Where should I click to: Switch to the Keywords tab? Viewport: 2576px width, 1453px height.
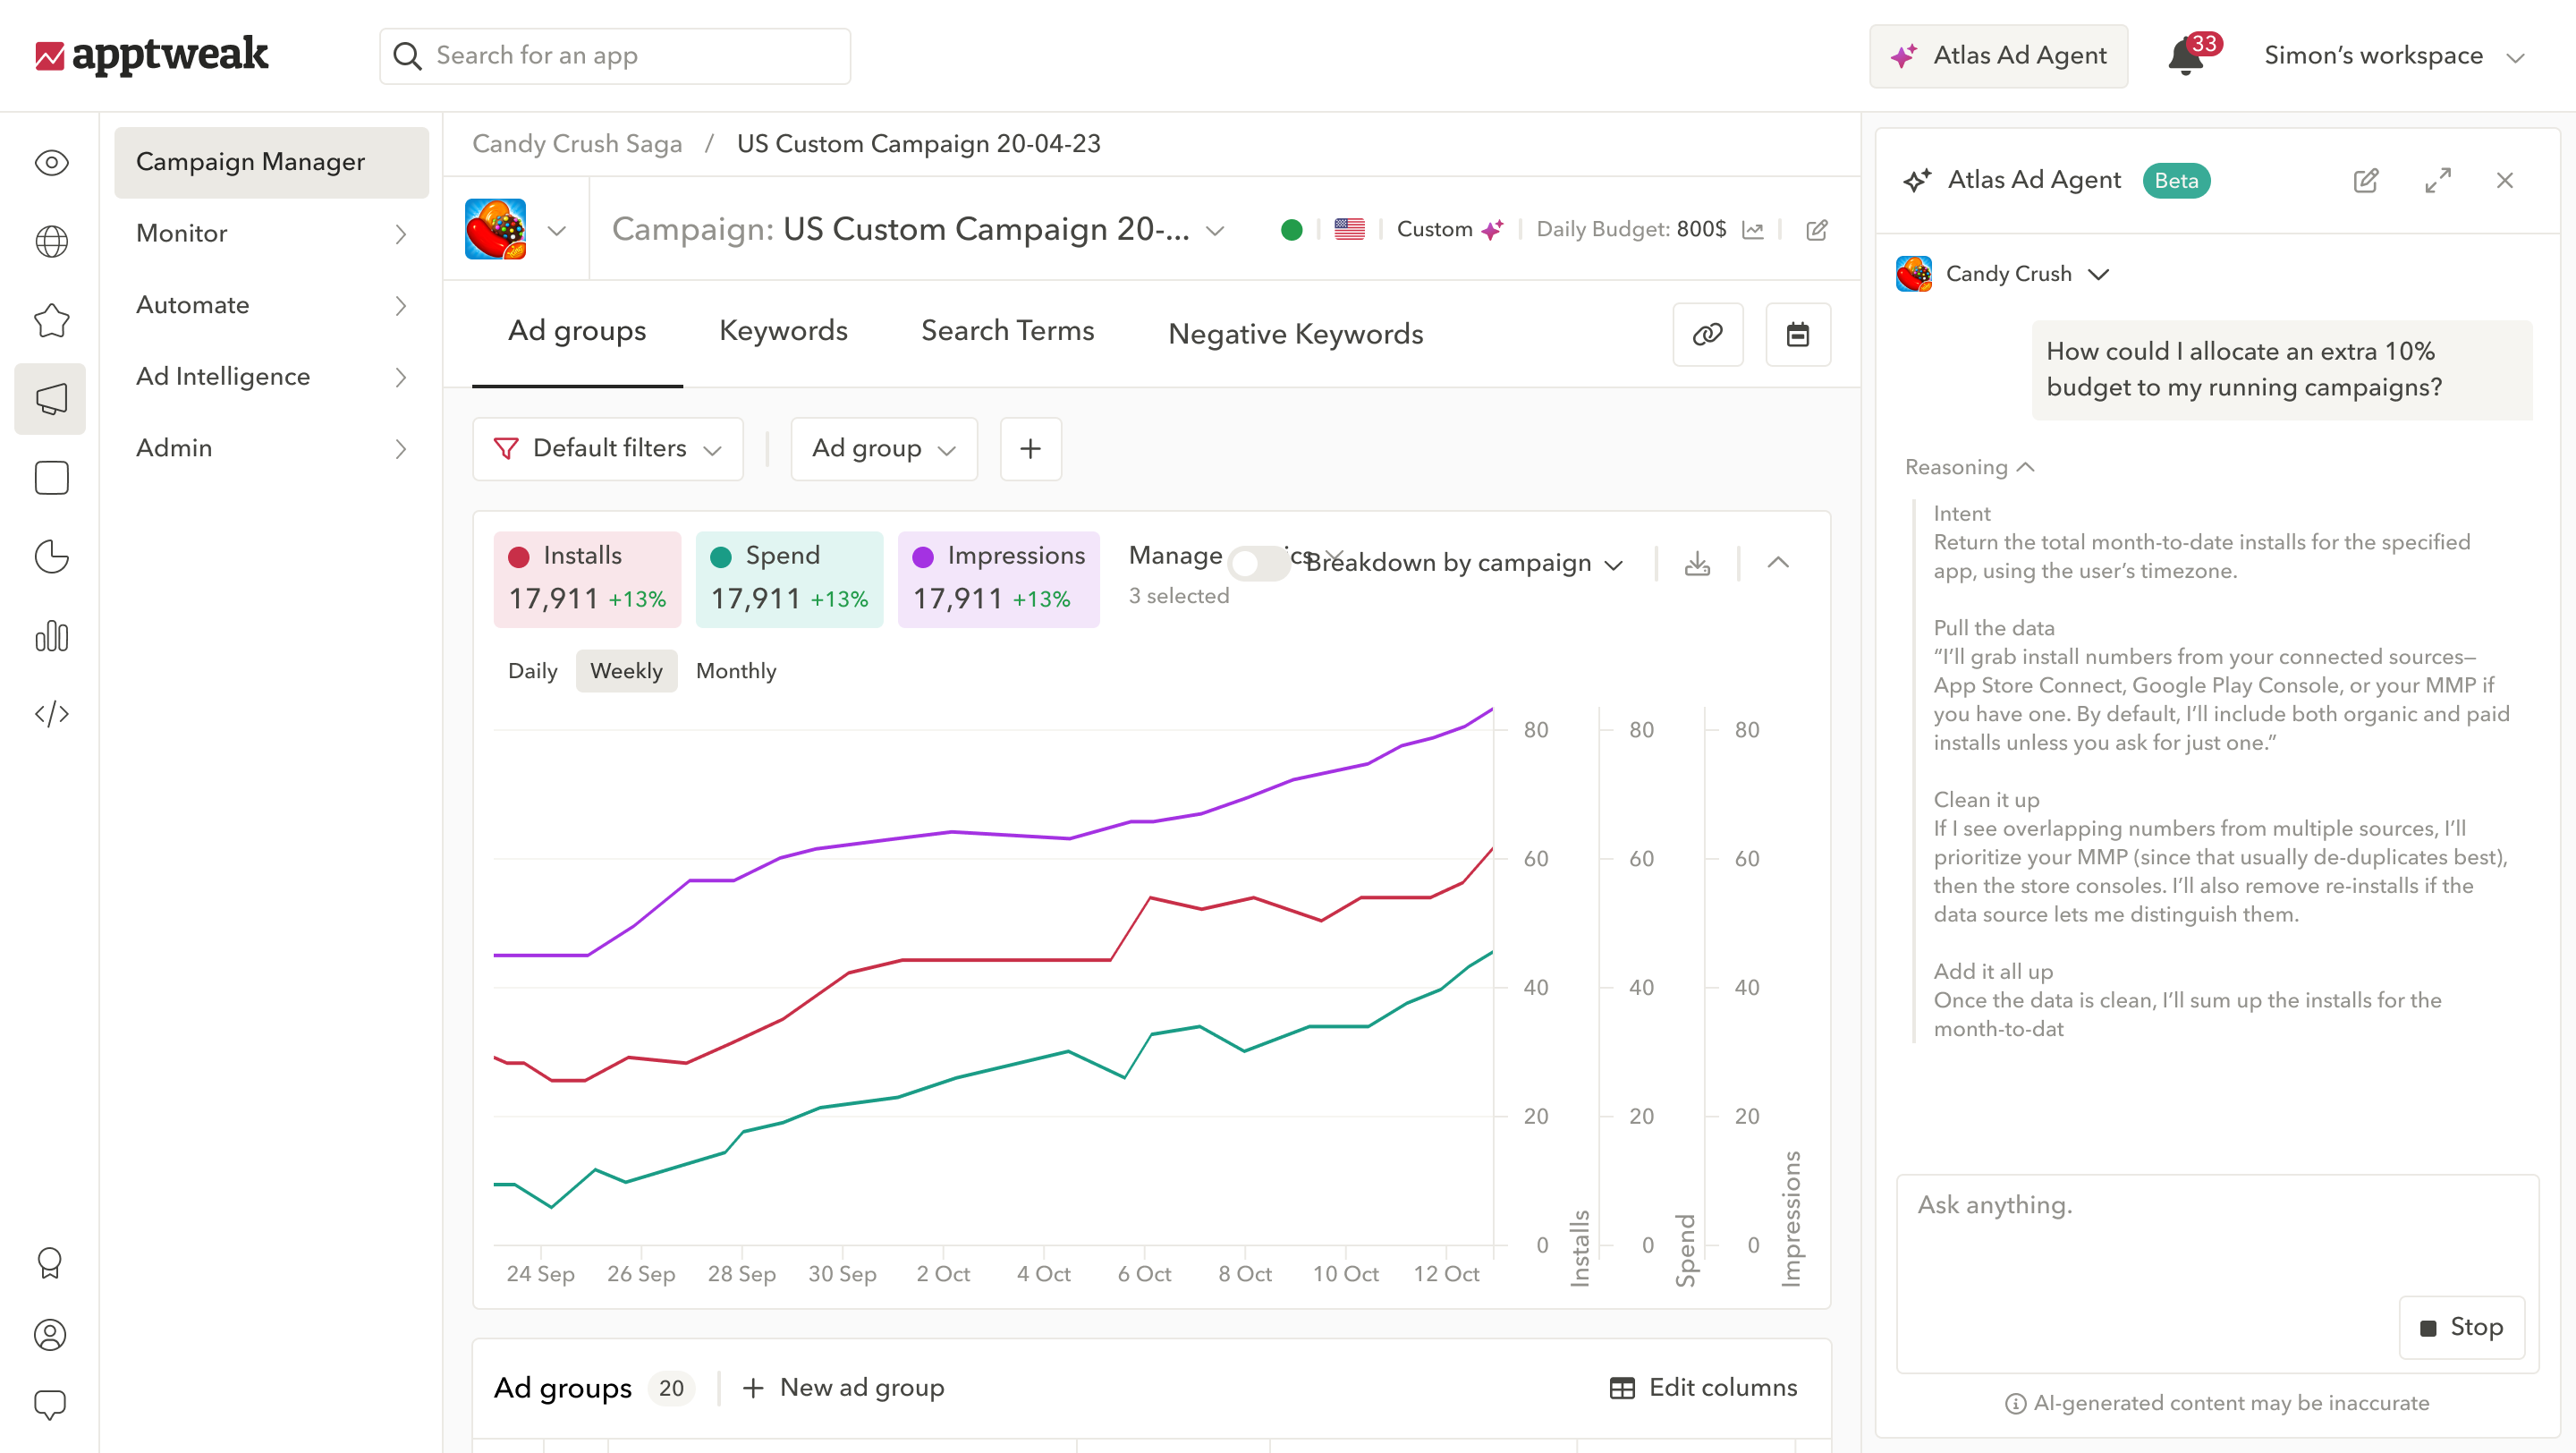click(x=783, y=331)
